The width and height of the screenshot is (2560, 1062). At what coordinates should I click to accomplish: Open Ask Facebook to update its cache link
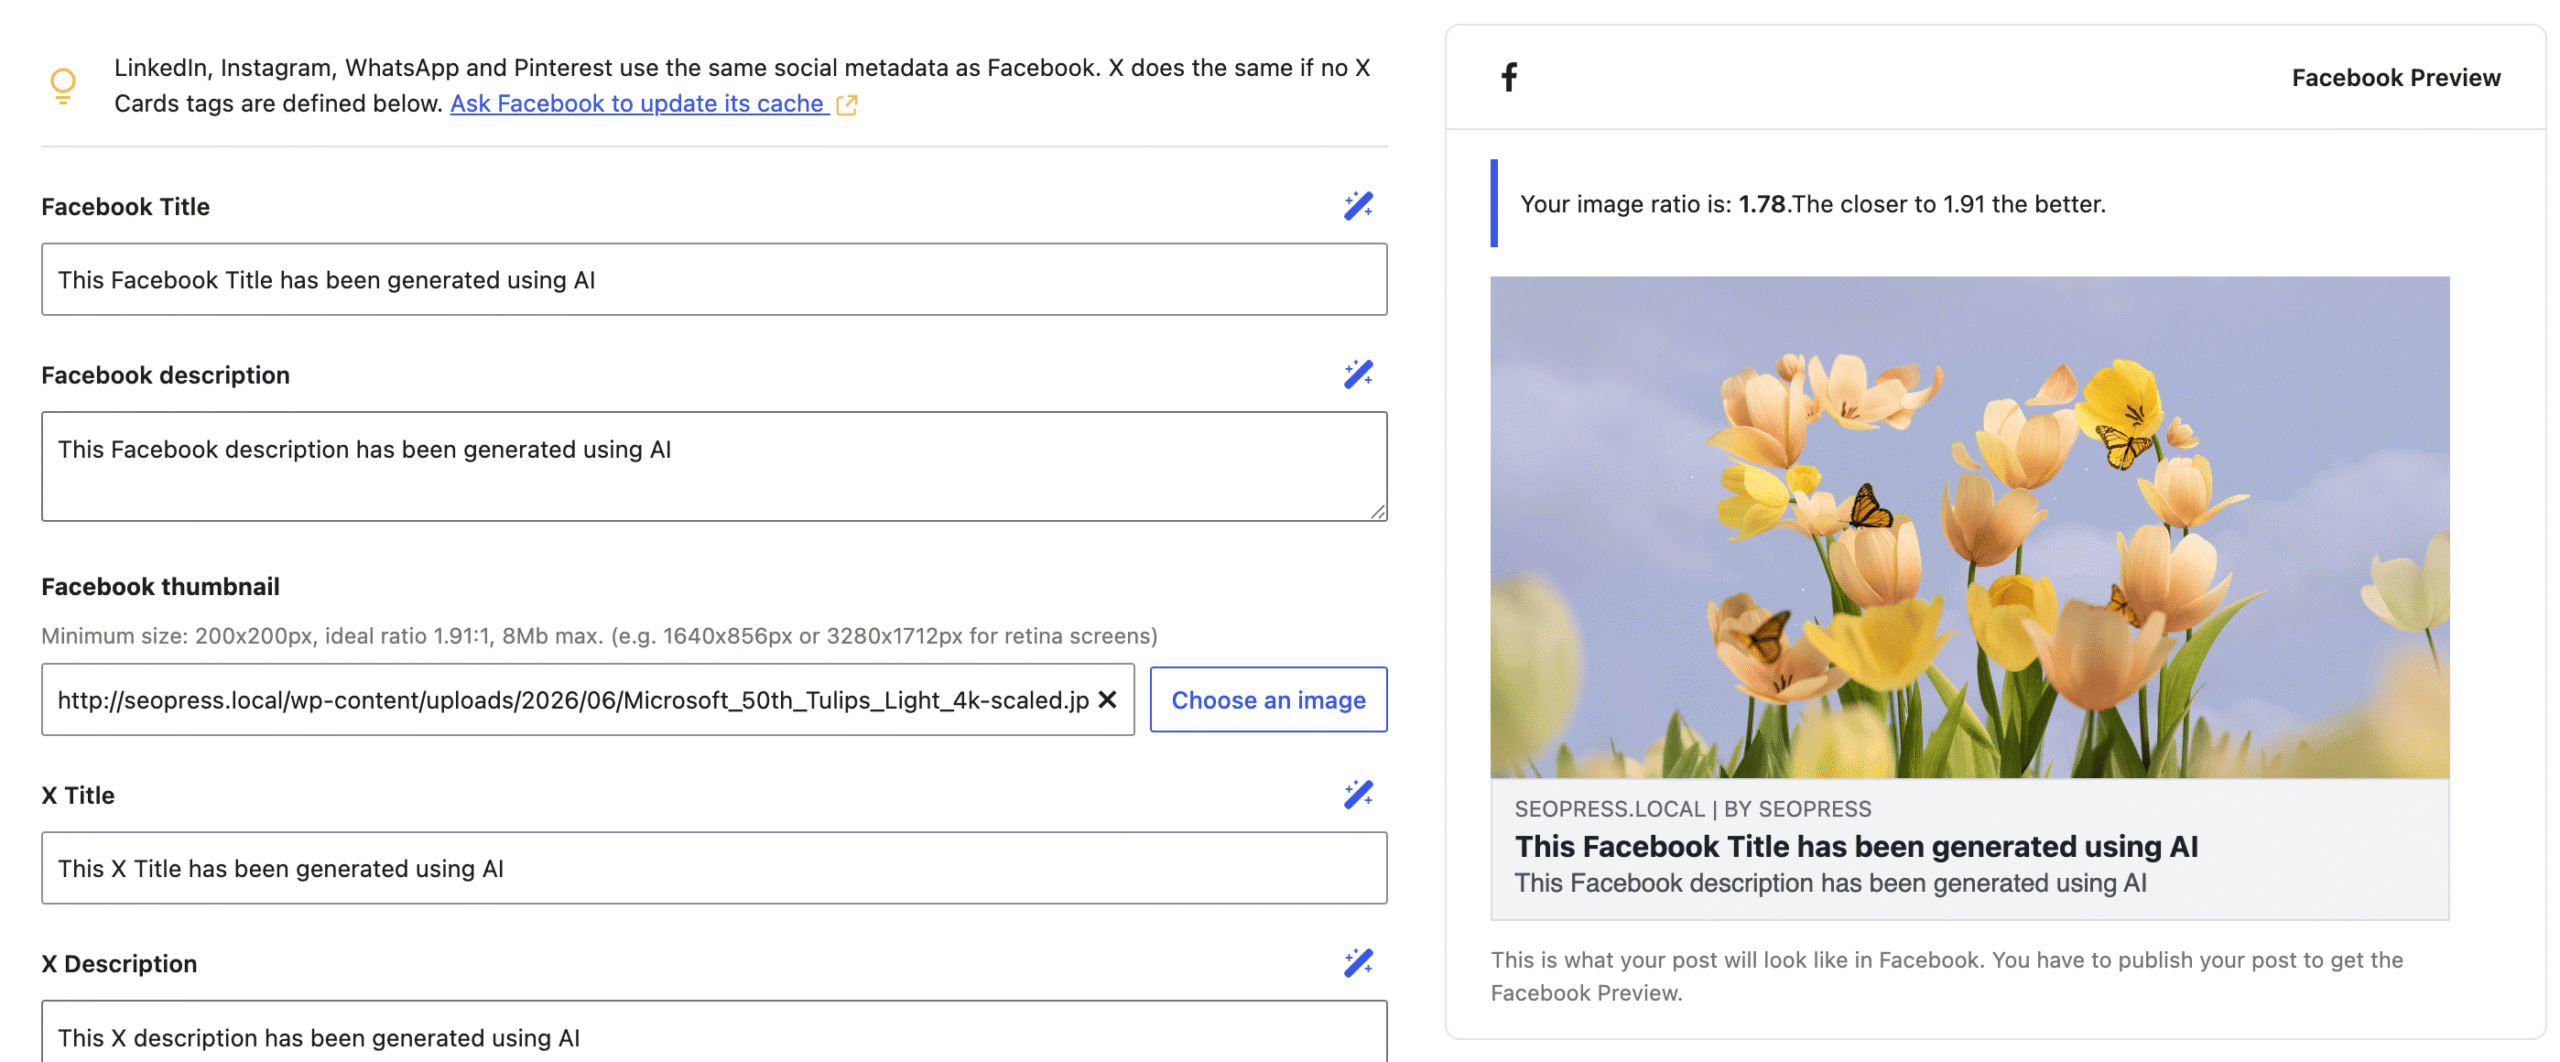pyautogui.click(x=639, y=103)
